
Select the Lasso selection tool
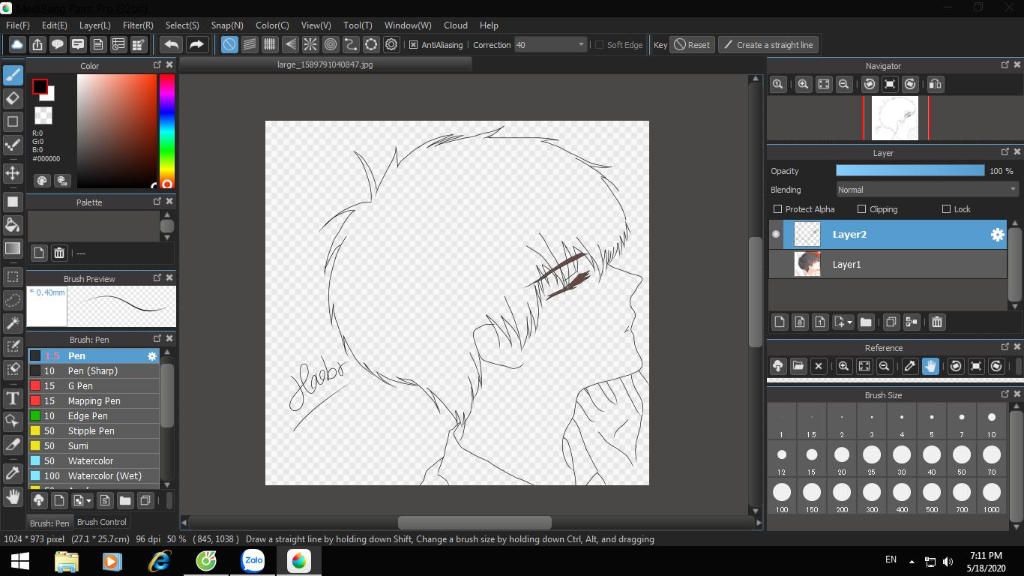pos(12,300)
